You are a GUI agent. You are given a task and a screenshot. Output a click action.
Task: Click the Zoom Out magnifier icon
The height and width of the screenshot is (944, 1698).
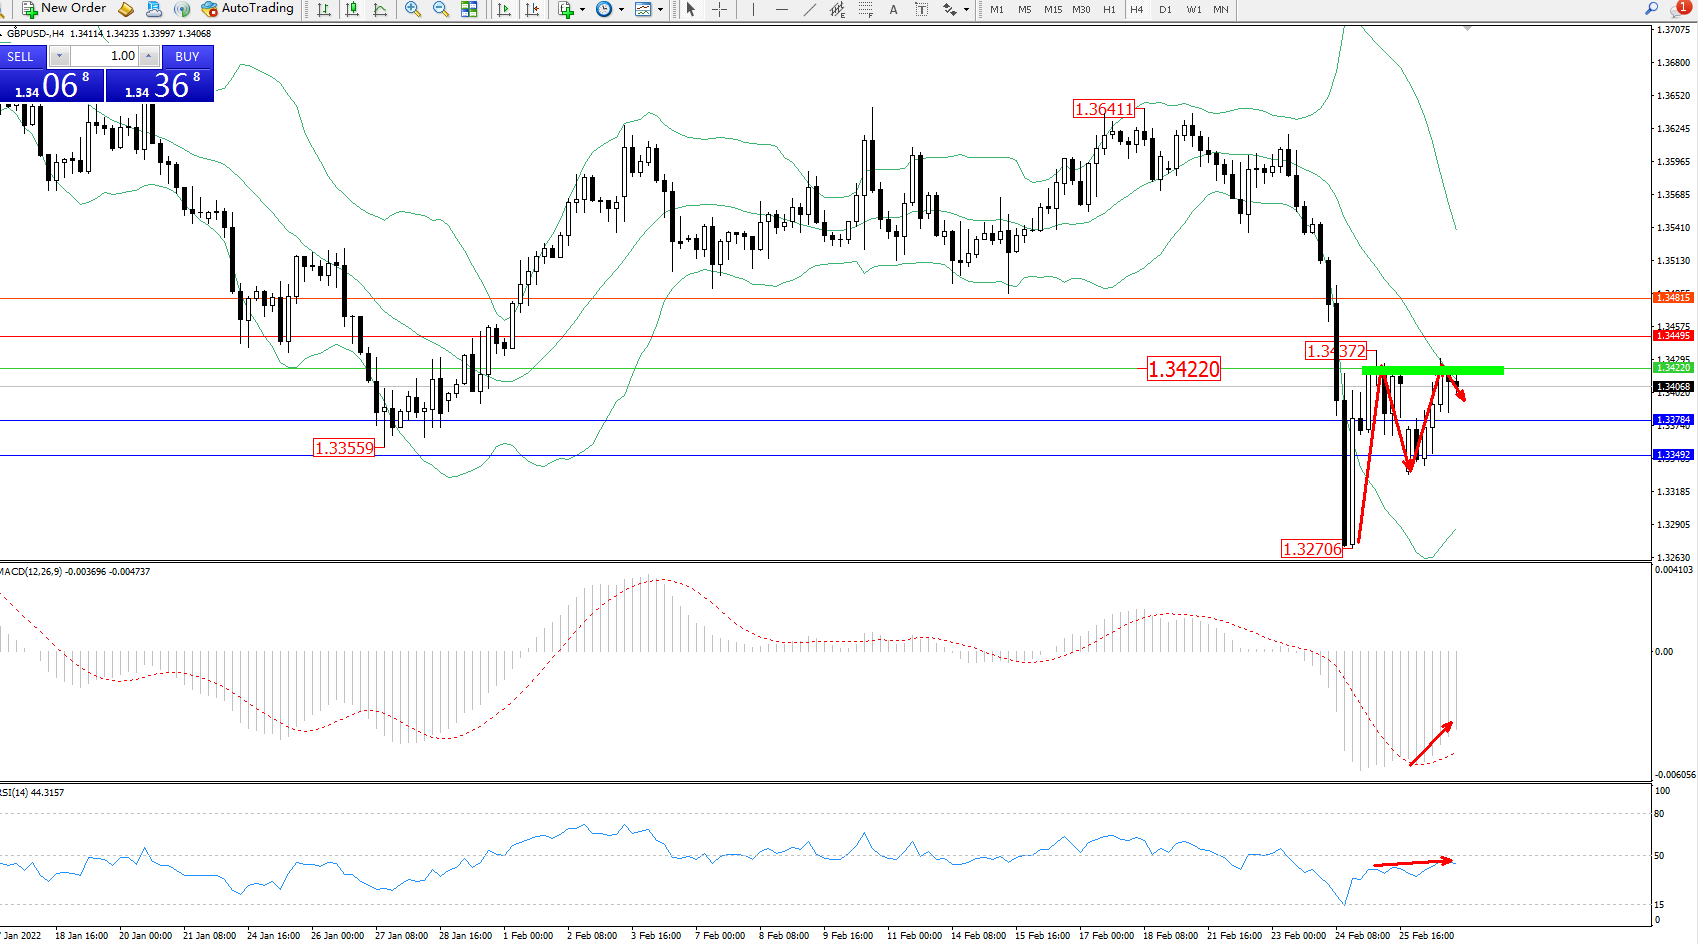click(440, 9)
